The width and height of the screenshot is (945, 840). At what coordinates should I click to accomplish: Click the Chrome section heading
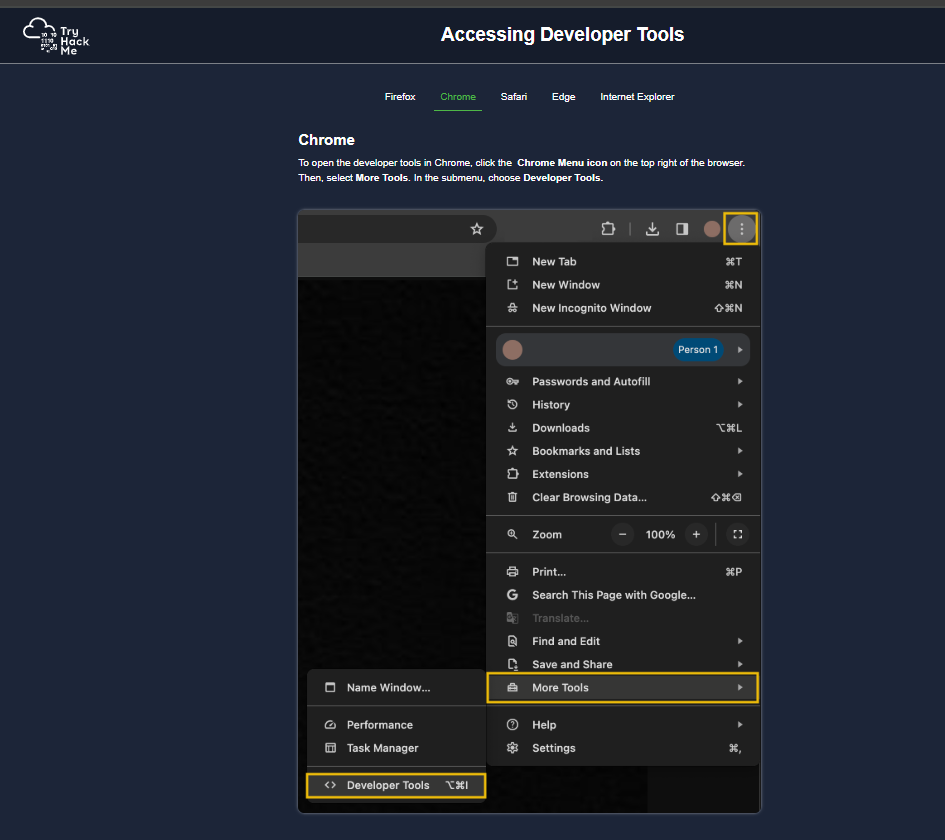pos(327,140)
